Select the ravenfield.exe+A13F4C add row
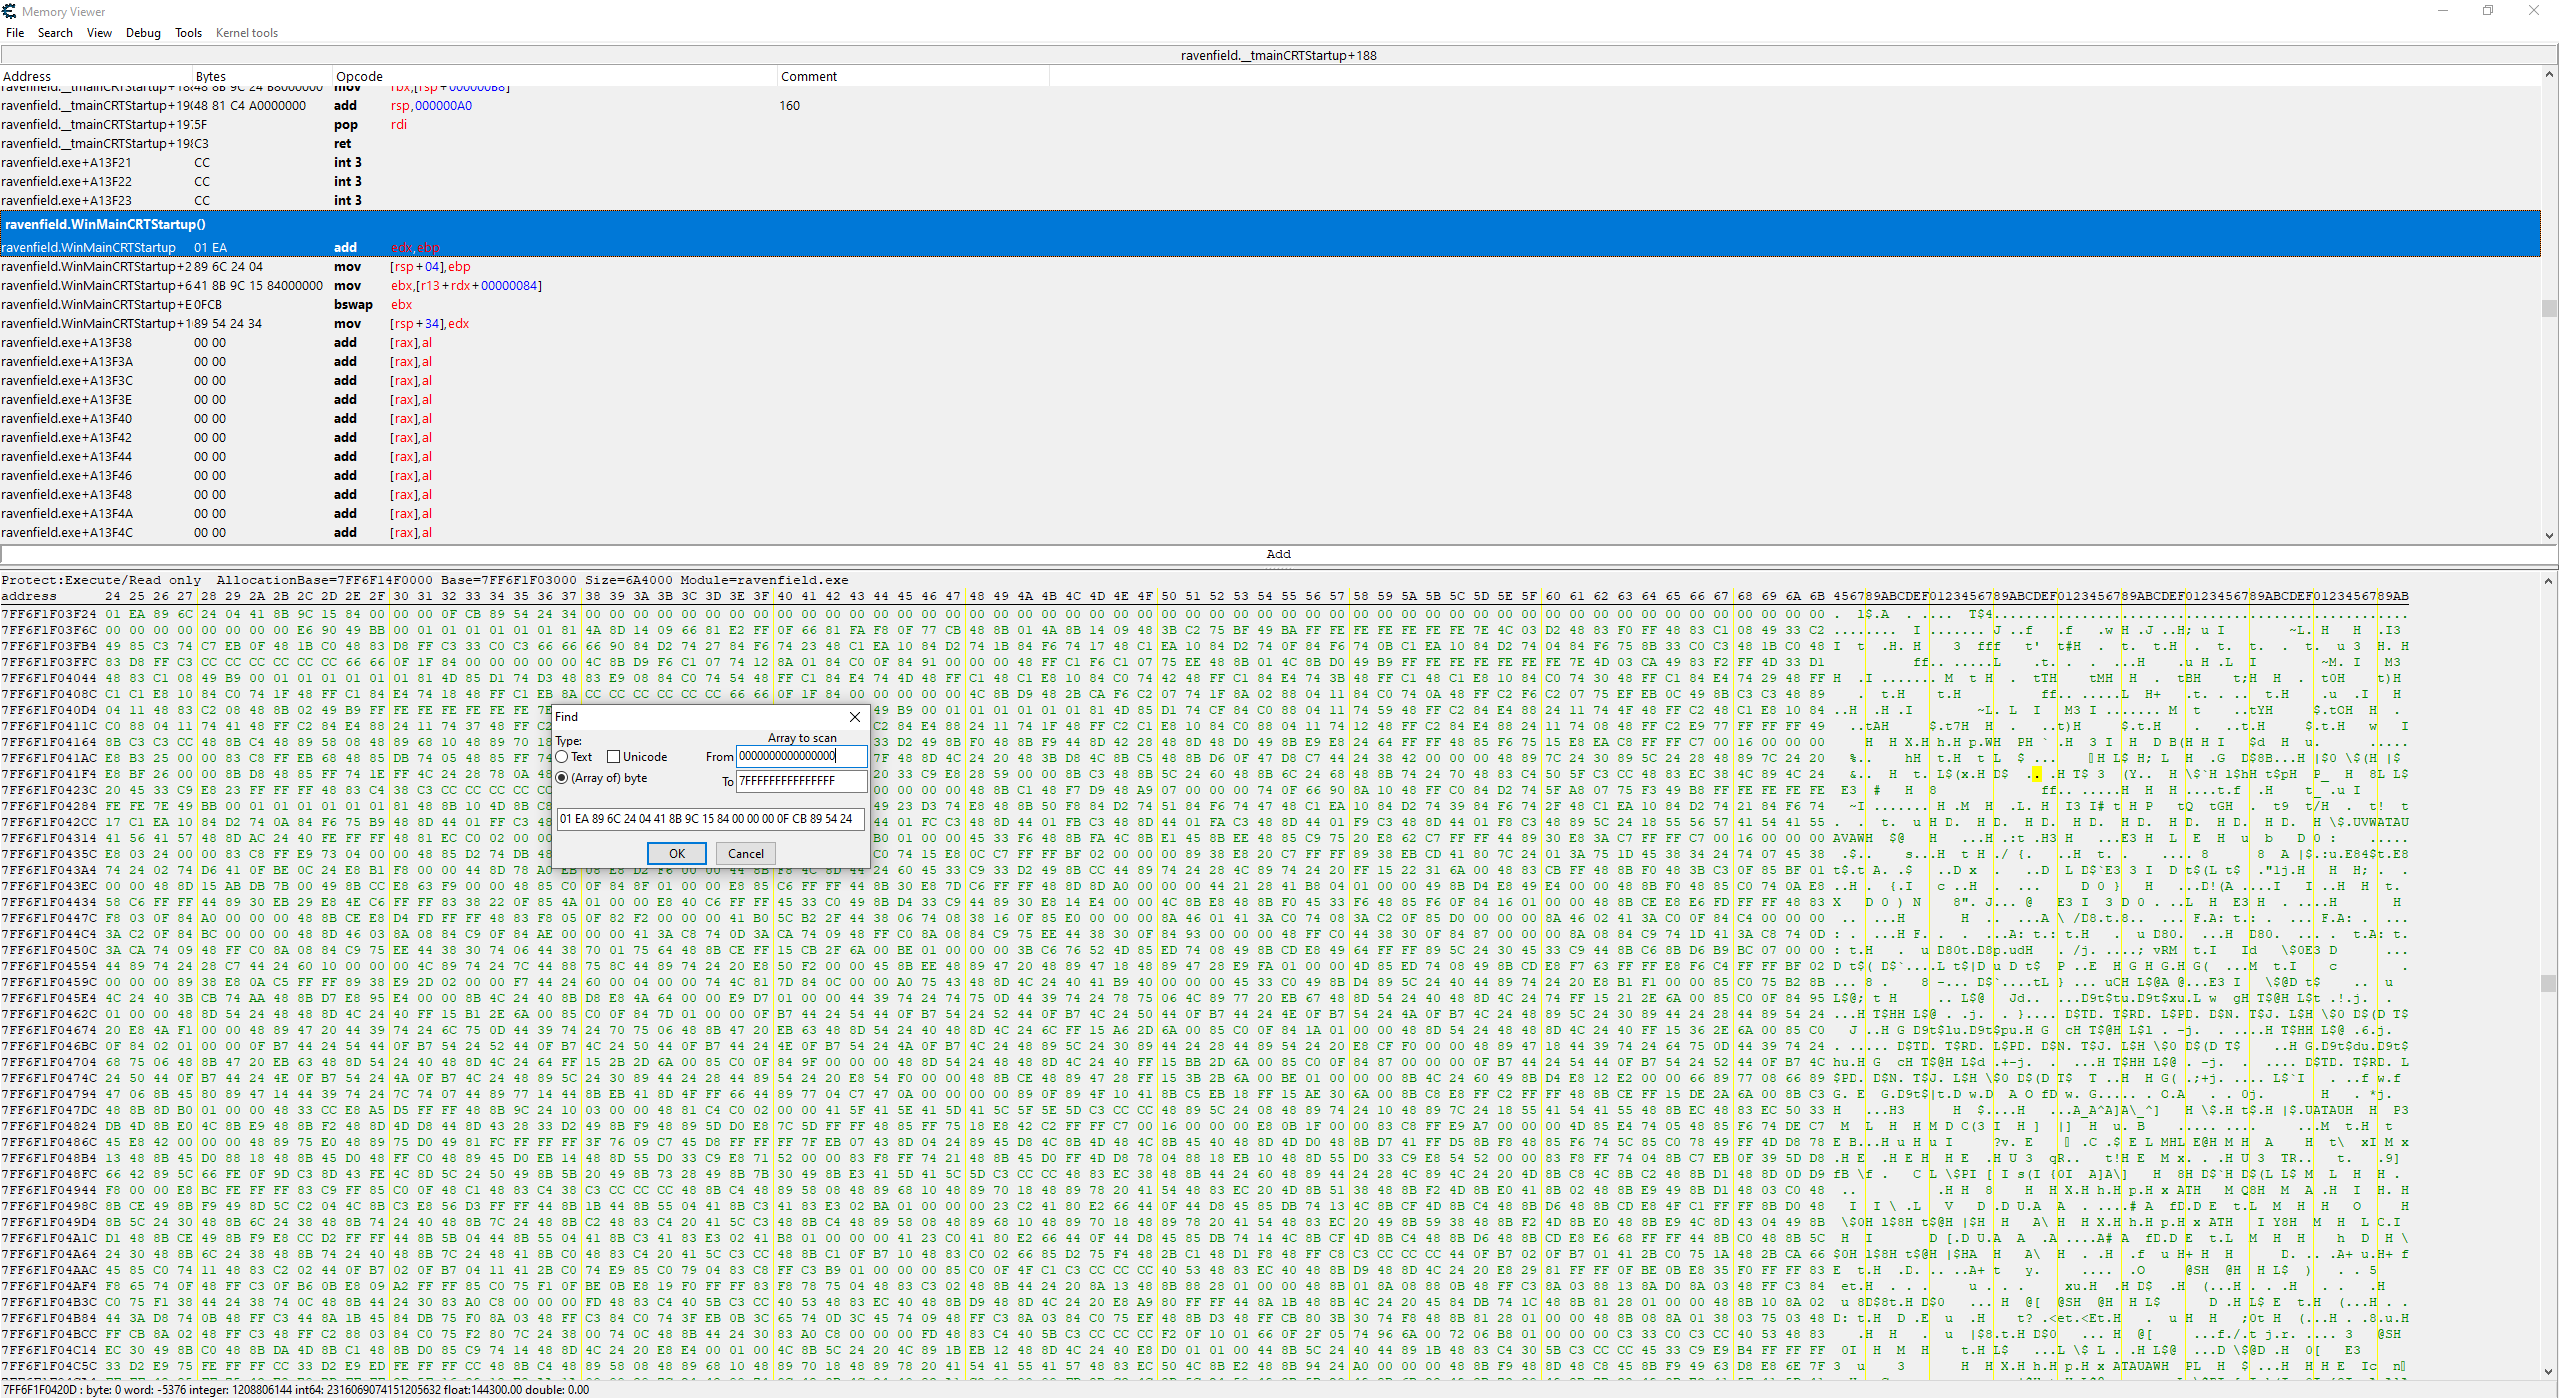The height and width of the screenshot is (1398, 2559). point(1270,533)
